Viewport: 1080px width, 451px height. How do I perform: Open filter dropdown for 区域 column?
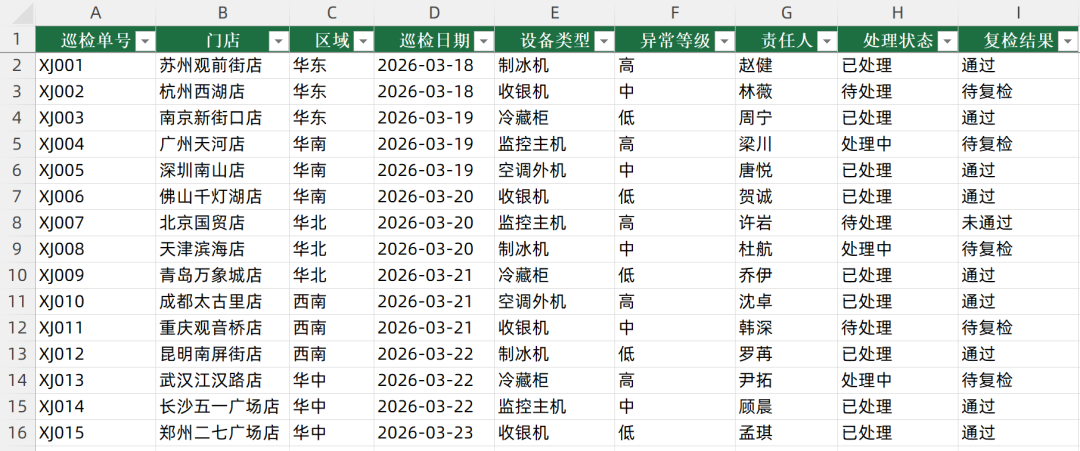coord(364,41)
